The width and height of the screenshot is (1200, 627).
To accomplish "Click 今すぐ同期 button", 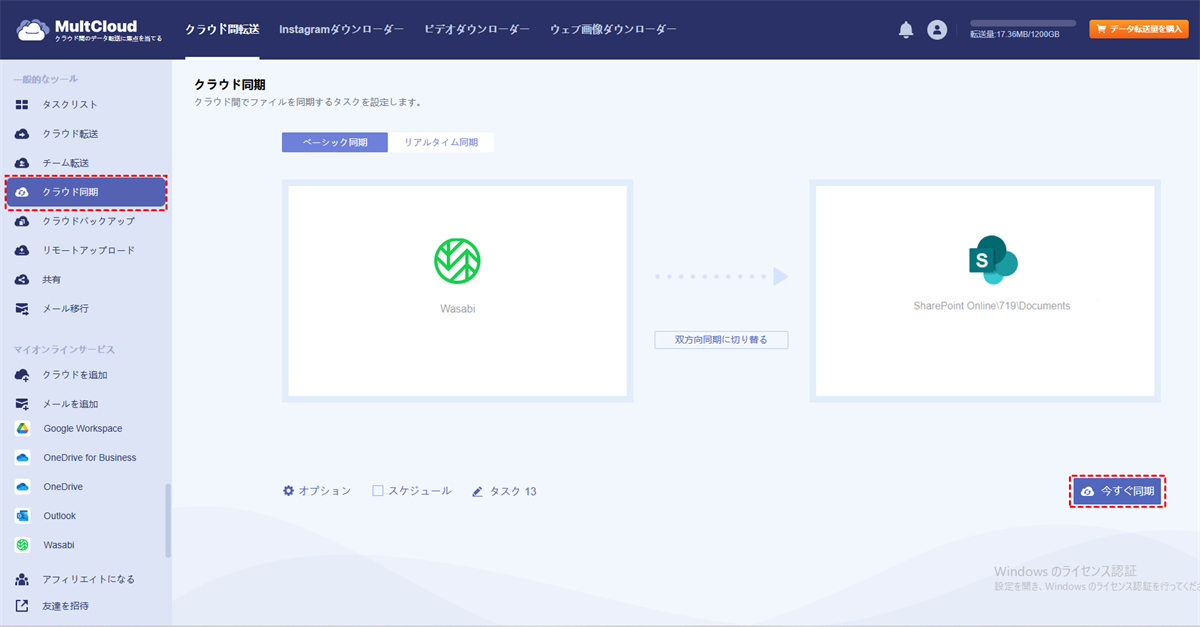I will tap(1118, 491).
